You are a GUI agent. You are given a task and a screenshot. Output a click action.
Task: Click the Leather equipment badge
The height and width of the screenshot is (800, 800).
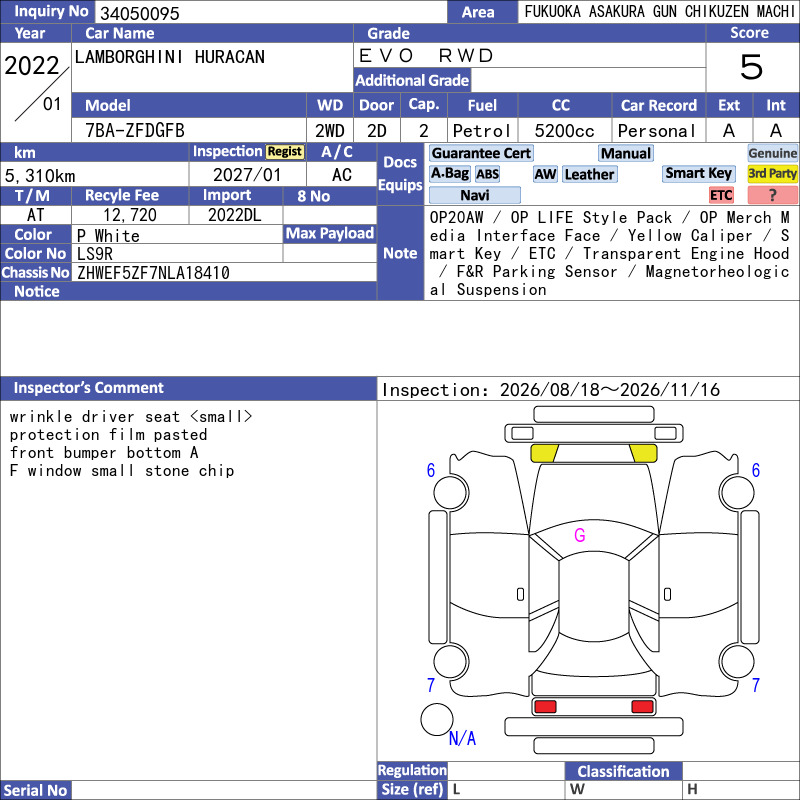590,174
